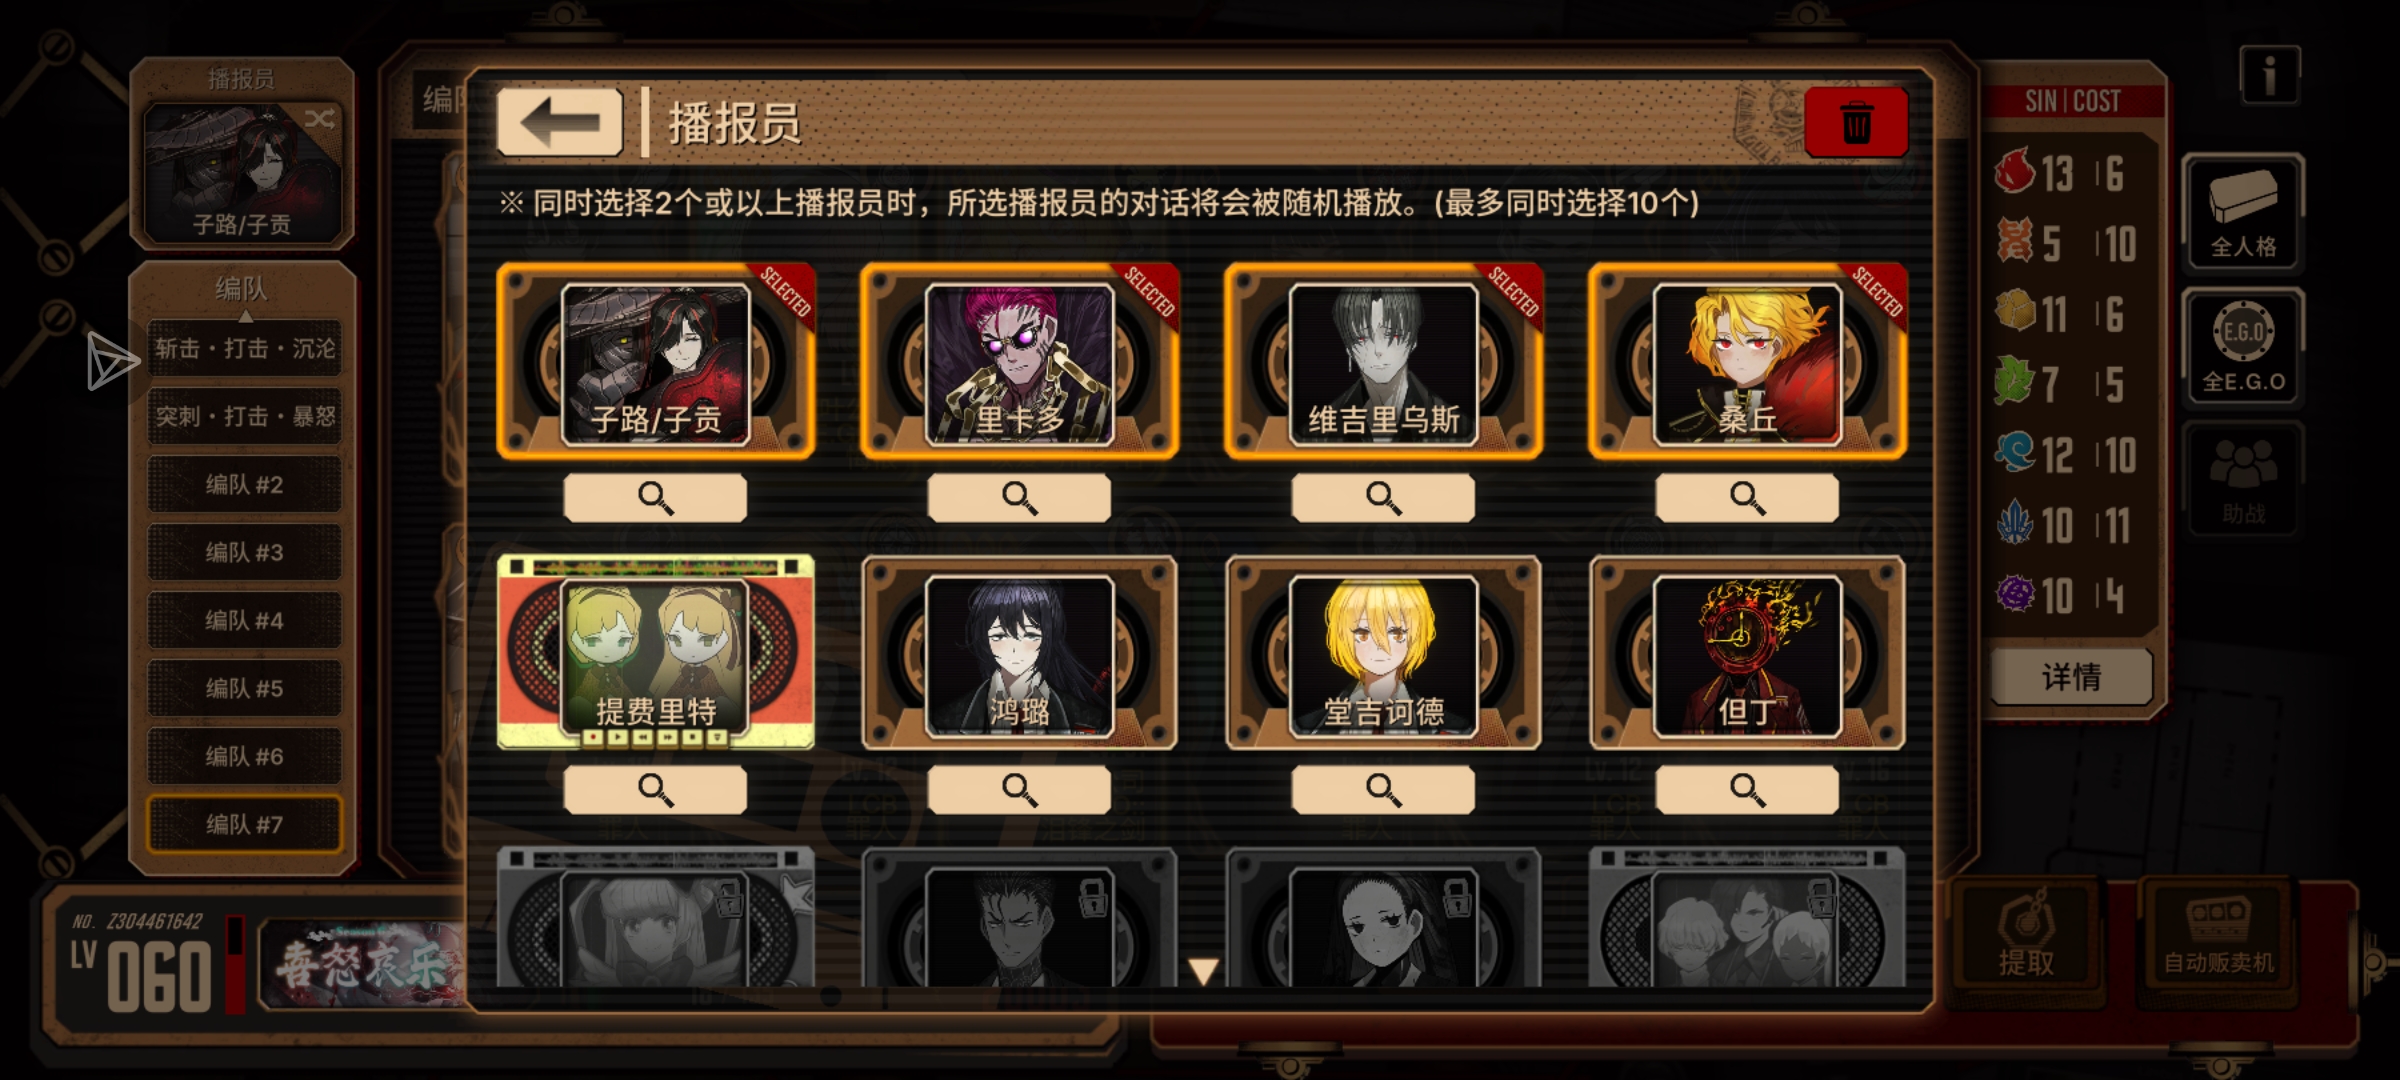Click the shuffle icon on announcer panel
2400x1080 pixels.
point(320,119)
